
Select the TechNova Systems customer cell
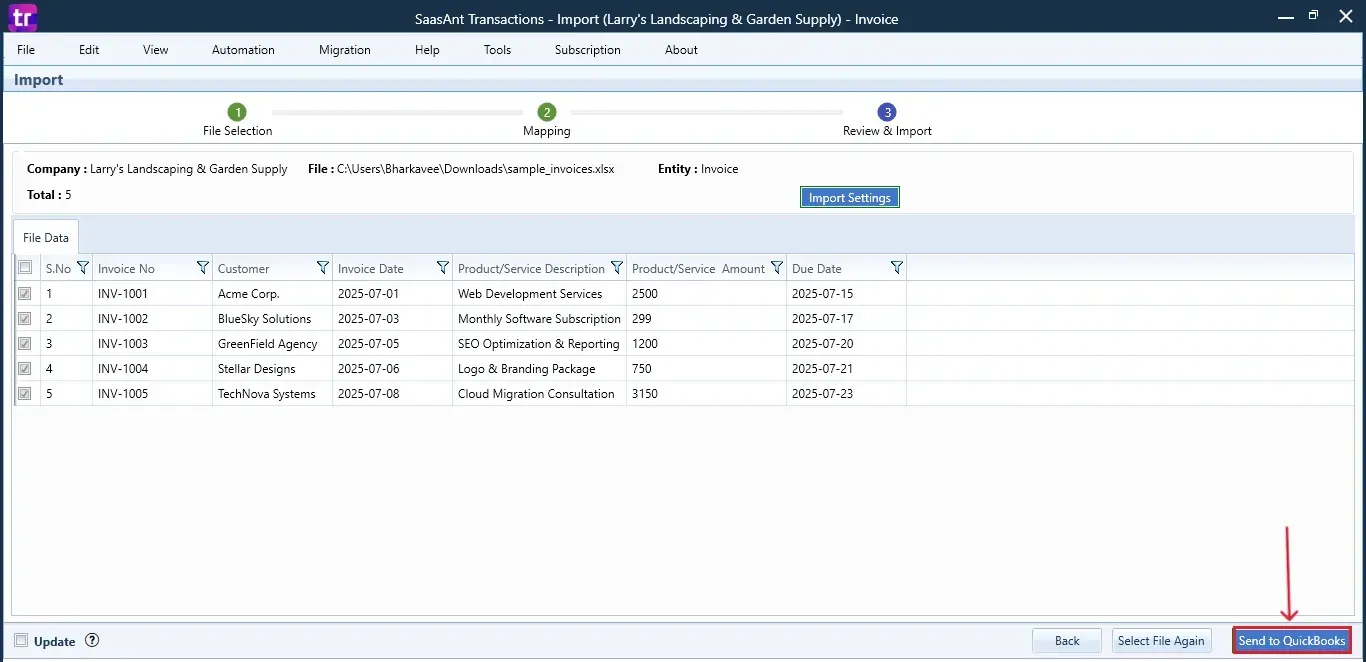tap(273, 394)
